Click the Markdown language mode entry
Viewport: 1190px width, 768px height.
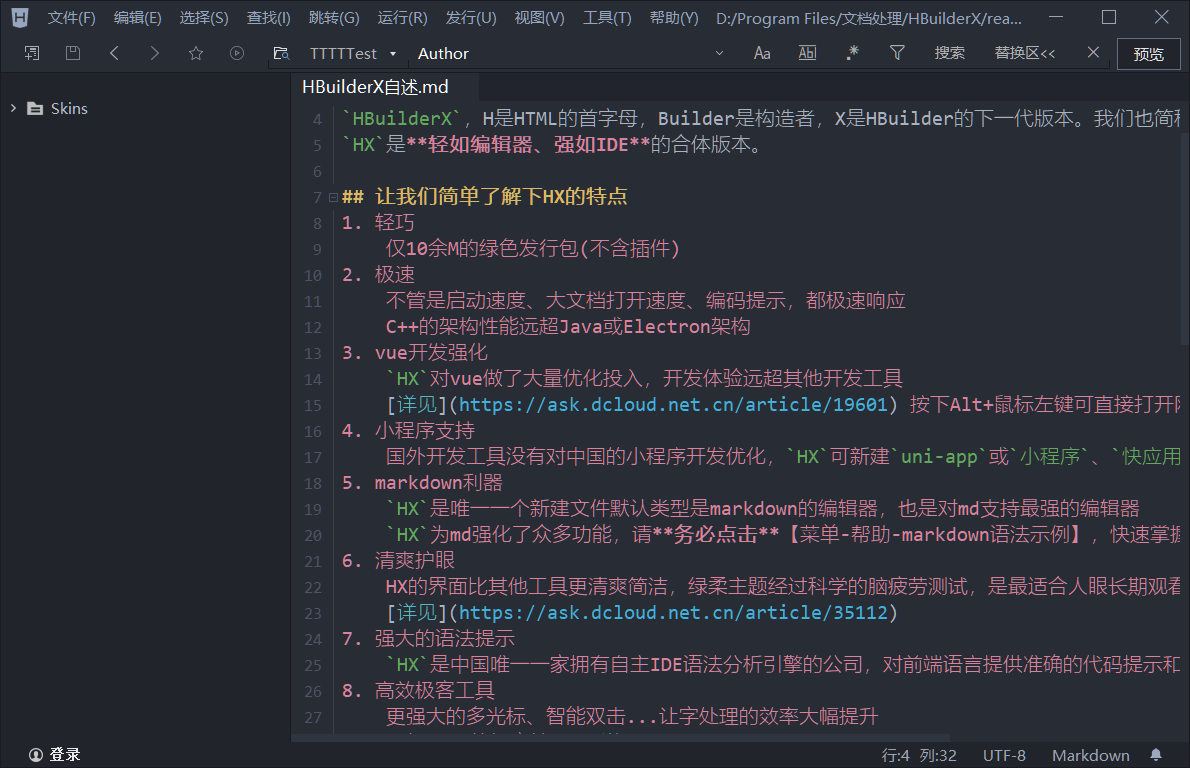(1091, 755)
